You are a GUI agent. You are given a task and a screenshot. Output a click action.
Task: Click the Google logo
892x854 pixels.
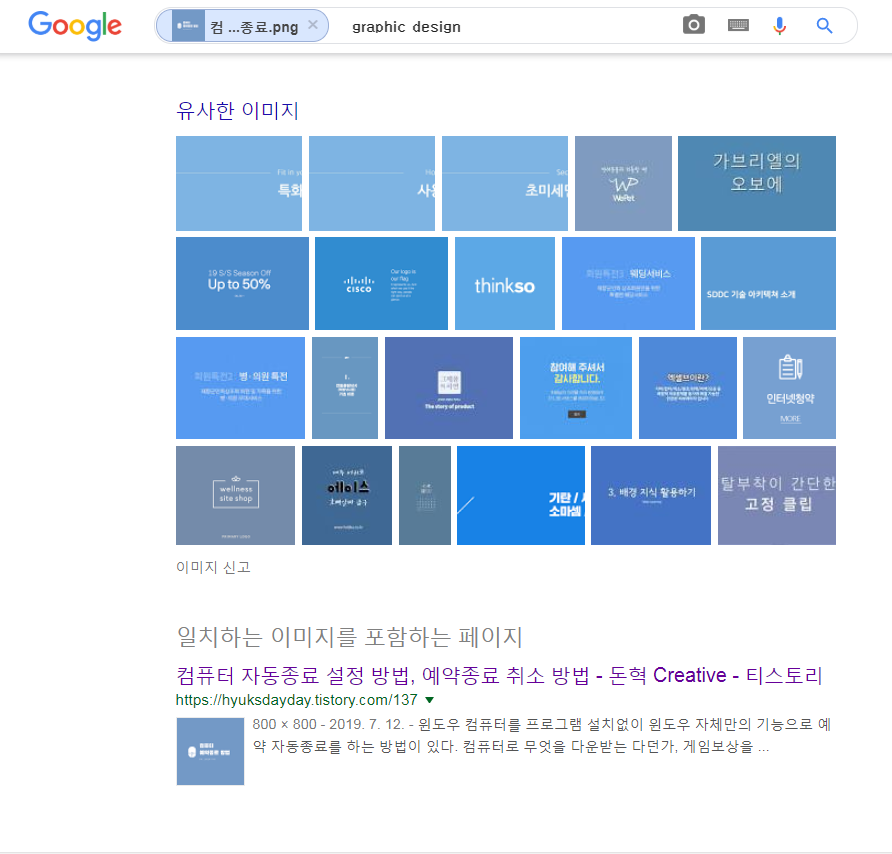[x=75, y=26]
